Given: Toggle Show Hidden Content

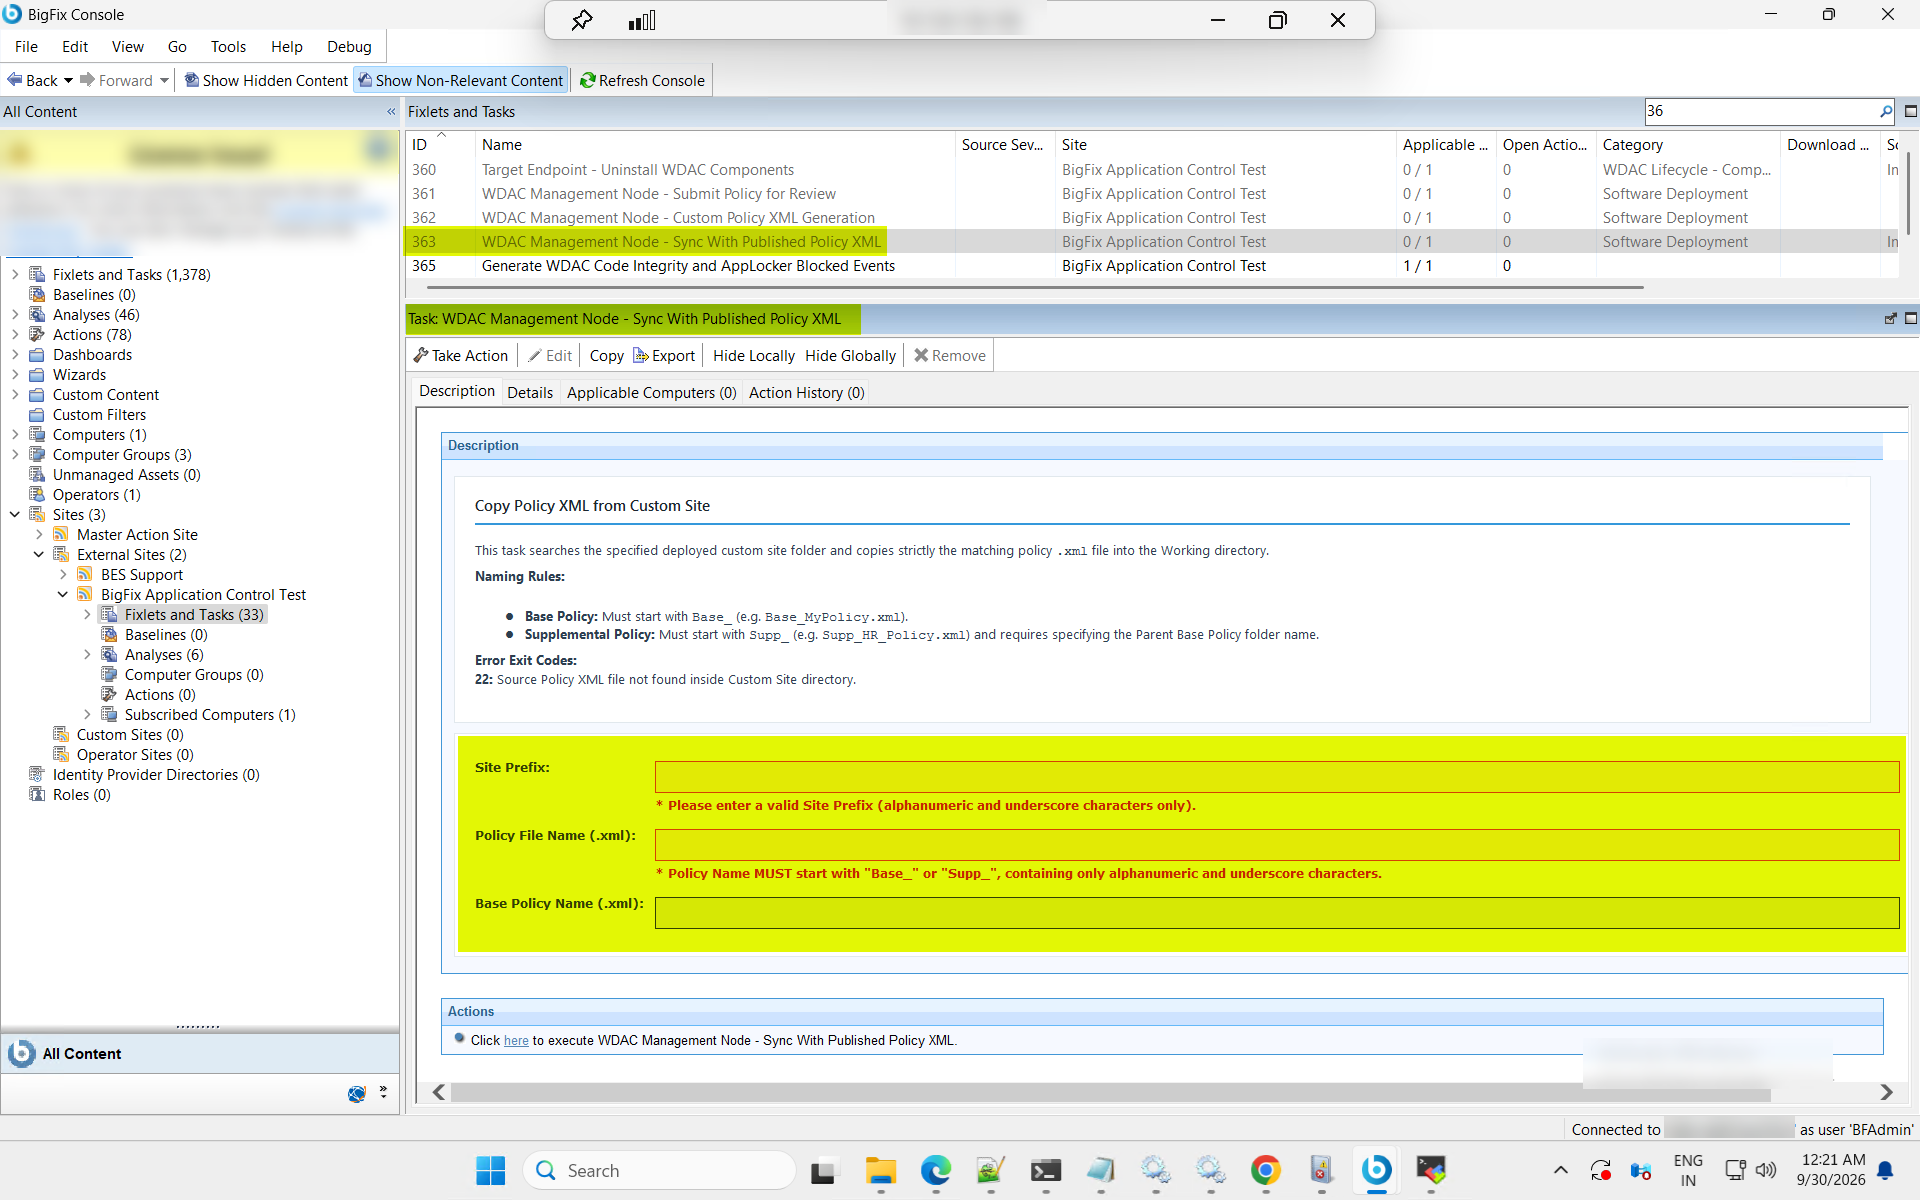Looking at the screenshot, I should 266,80.
